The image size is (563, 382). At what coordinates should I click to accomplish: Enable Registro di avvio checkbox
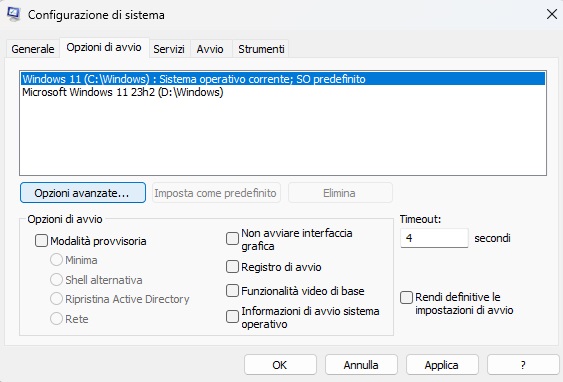232,267
